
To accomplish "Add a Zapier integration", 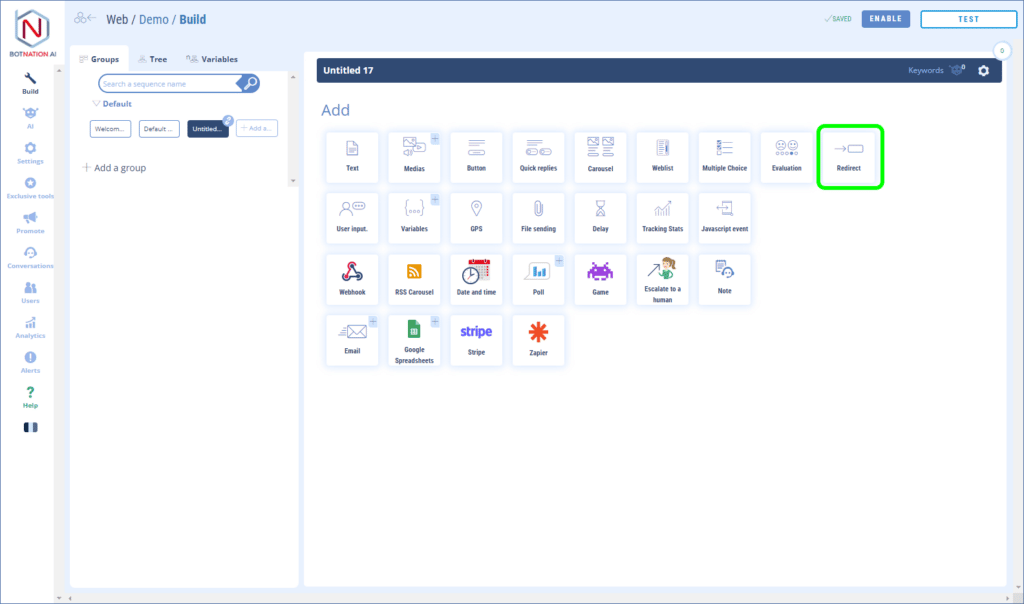I will (538, 340).
